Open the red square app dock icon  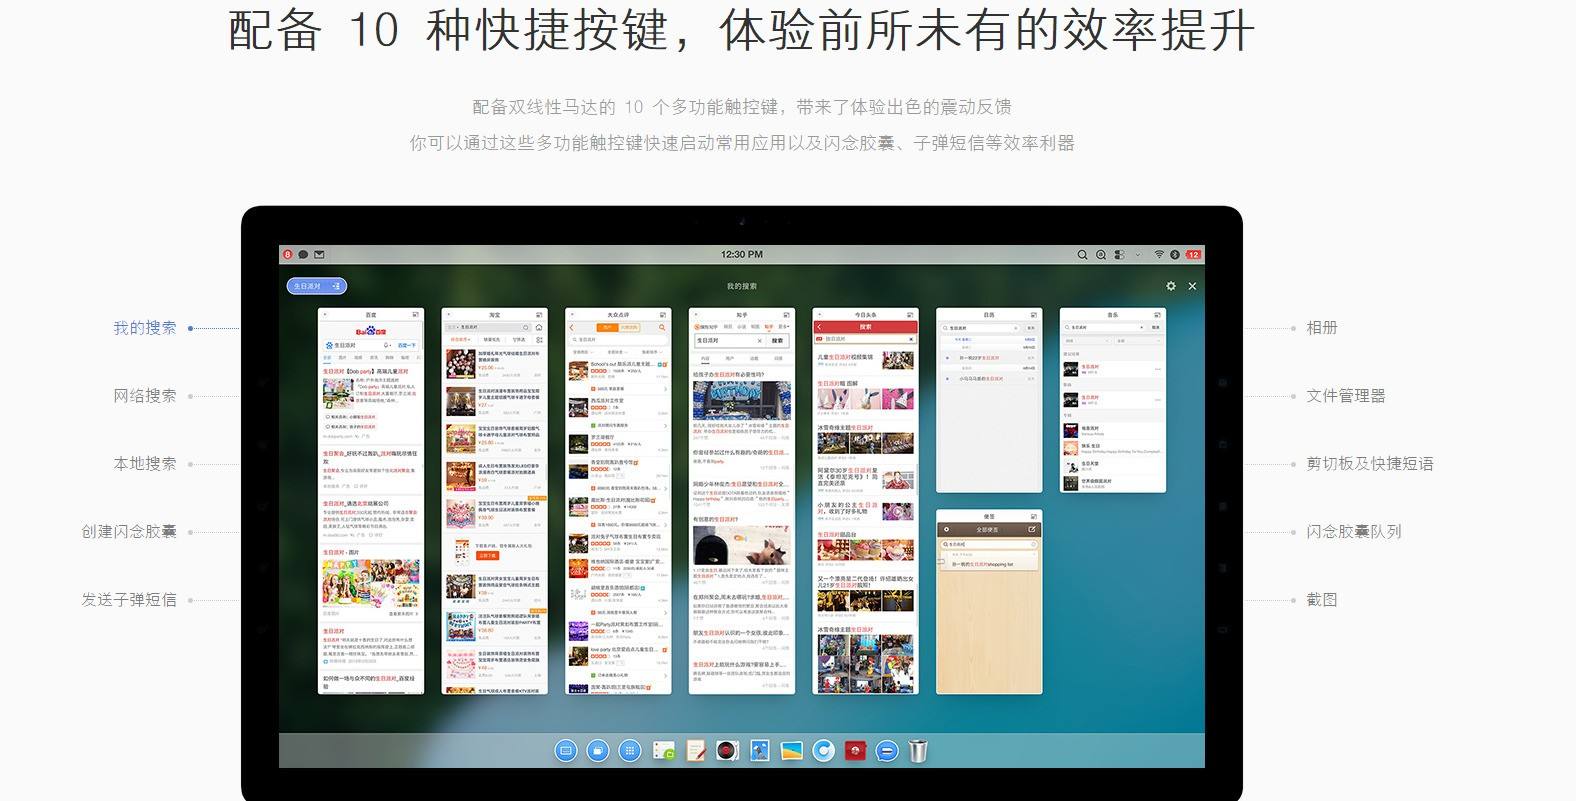click(x=855, y=750)
